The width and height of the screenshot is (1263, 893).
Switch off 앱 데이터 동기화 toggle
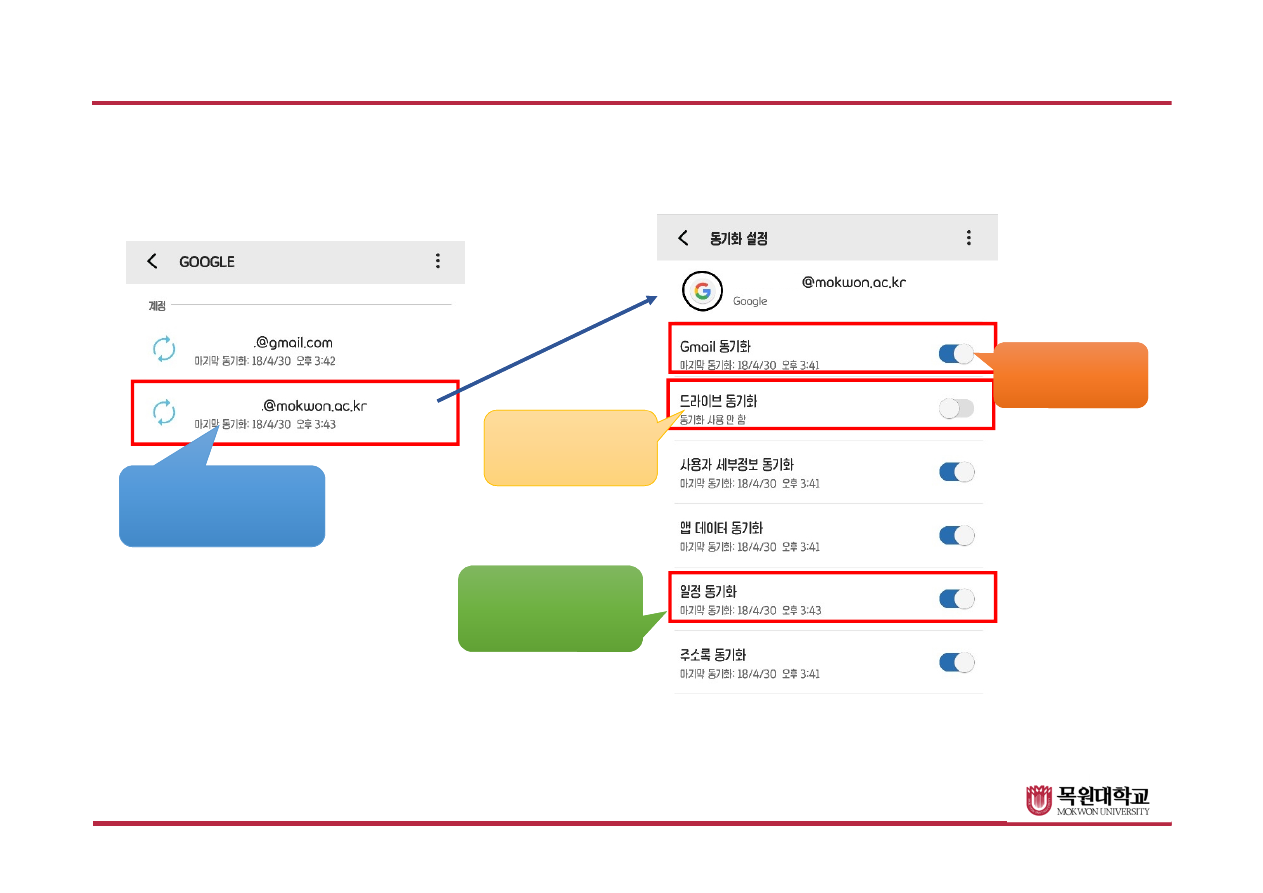956,535
